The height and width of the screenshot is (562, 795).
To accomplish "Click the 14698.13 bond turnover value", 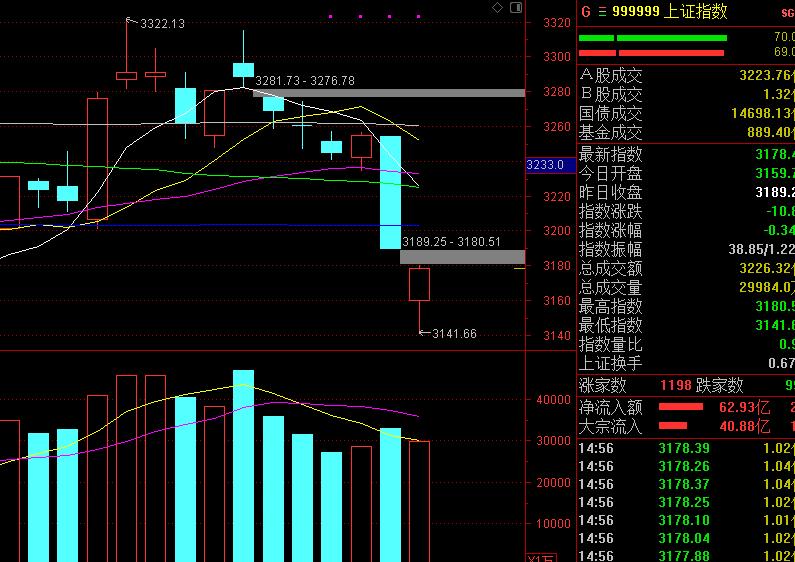I will (763, 113).
